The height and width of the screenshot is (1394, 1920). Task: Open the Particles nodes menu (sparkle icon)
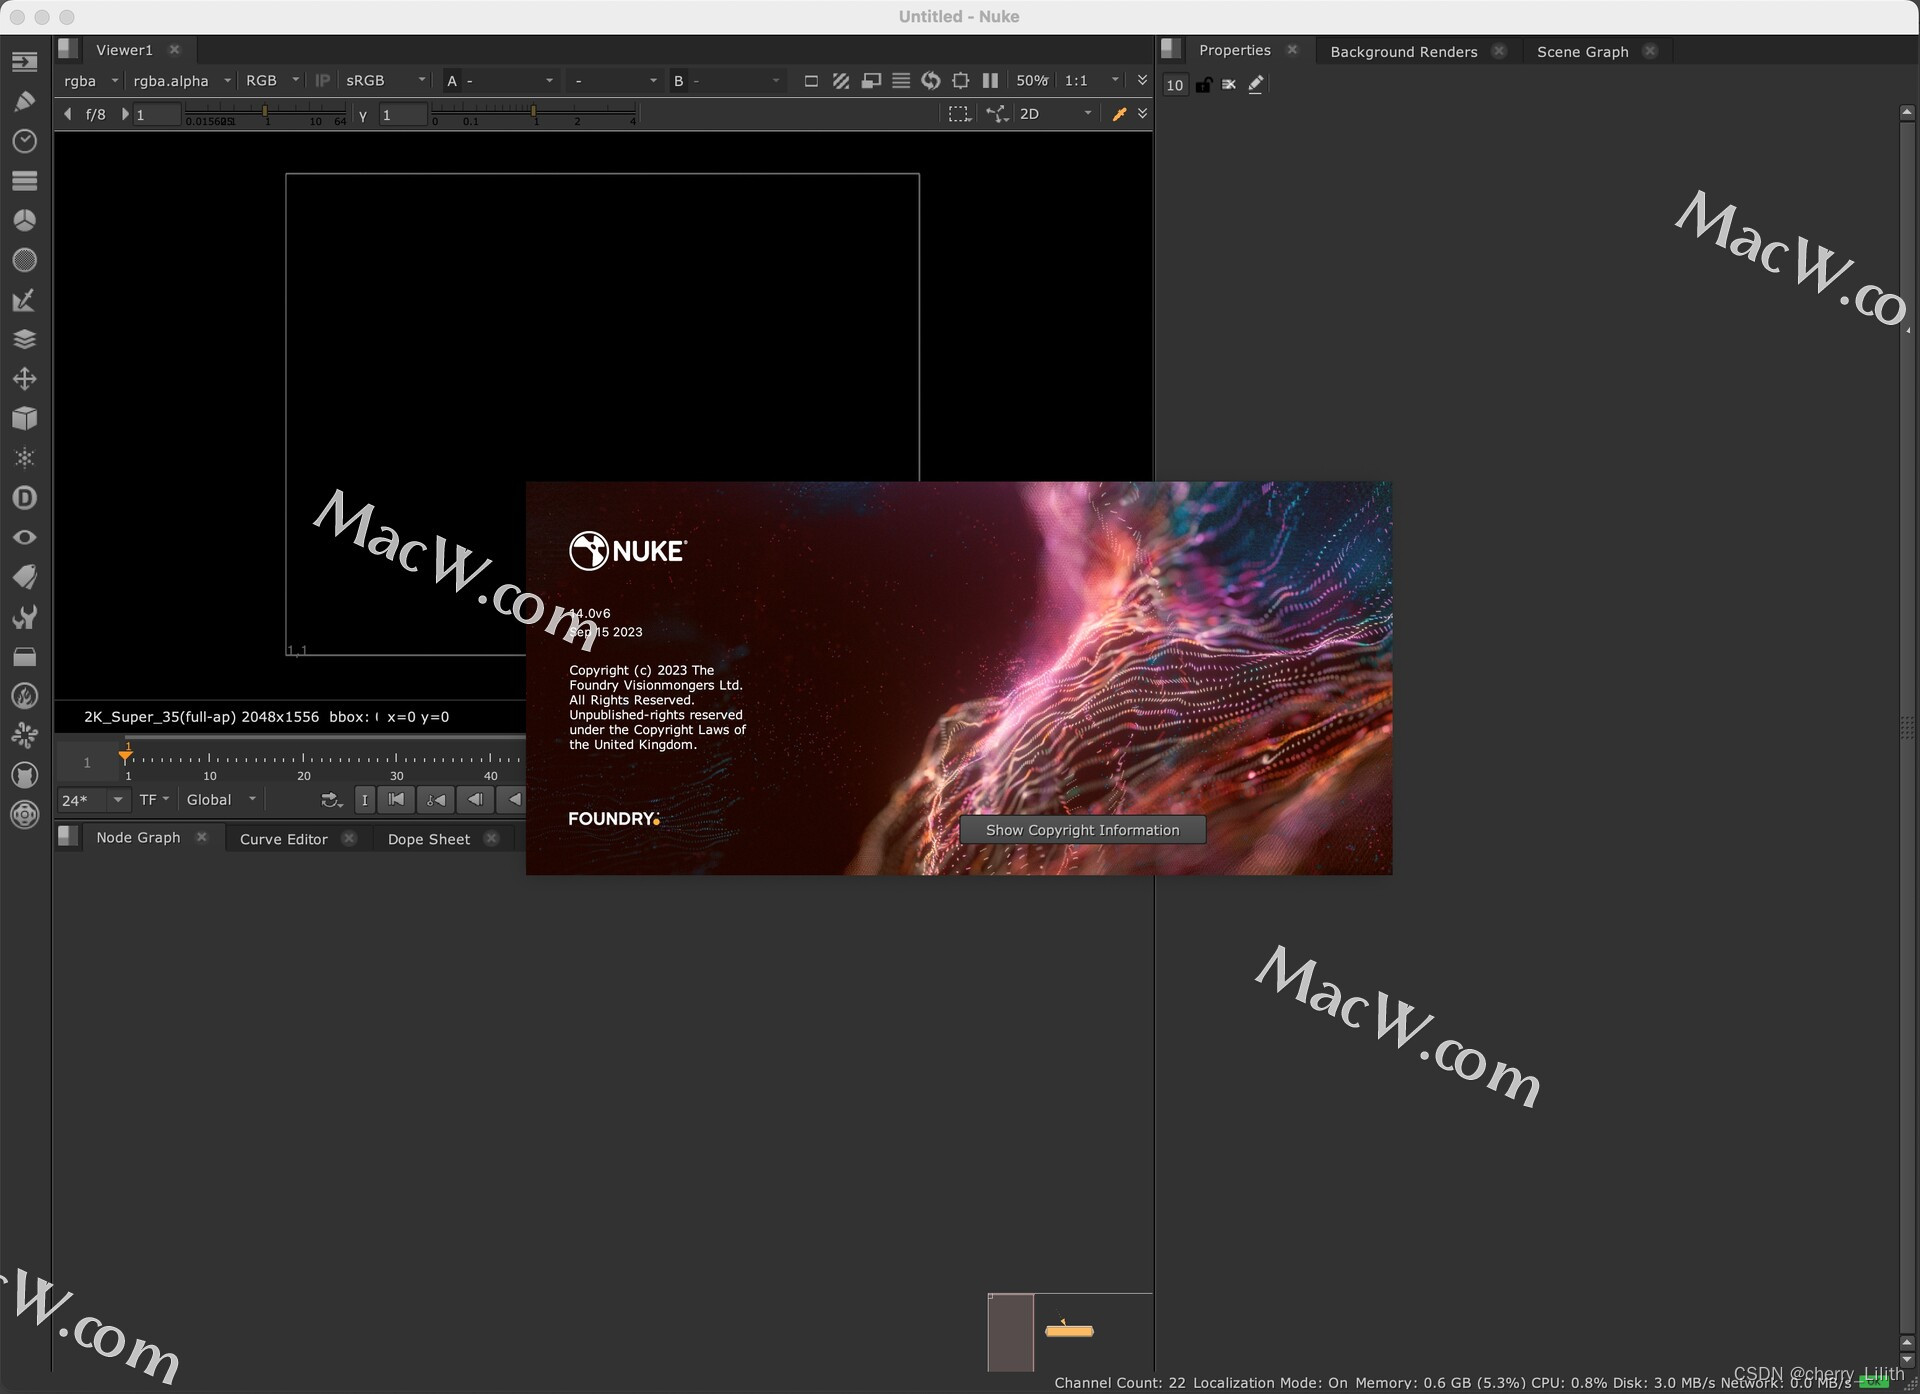(x=24, y=458)
